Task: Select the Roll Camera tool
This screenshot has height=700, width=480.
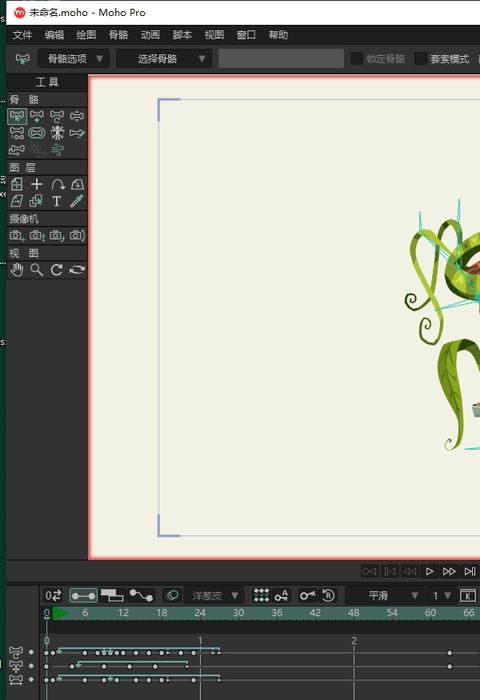Action: [x=57, y=235]
